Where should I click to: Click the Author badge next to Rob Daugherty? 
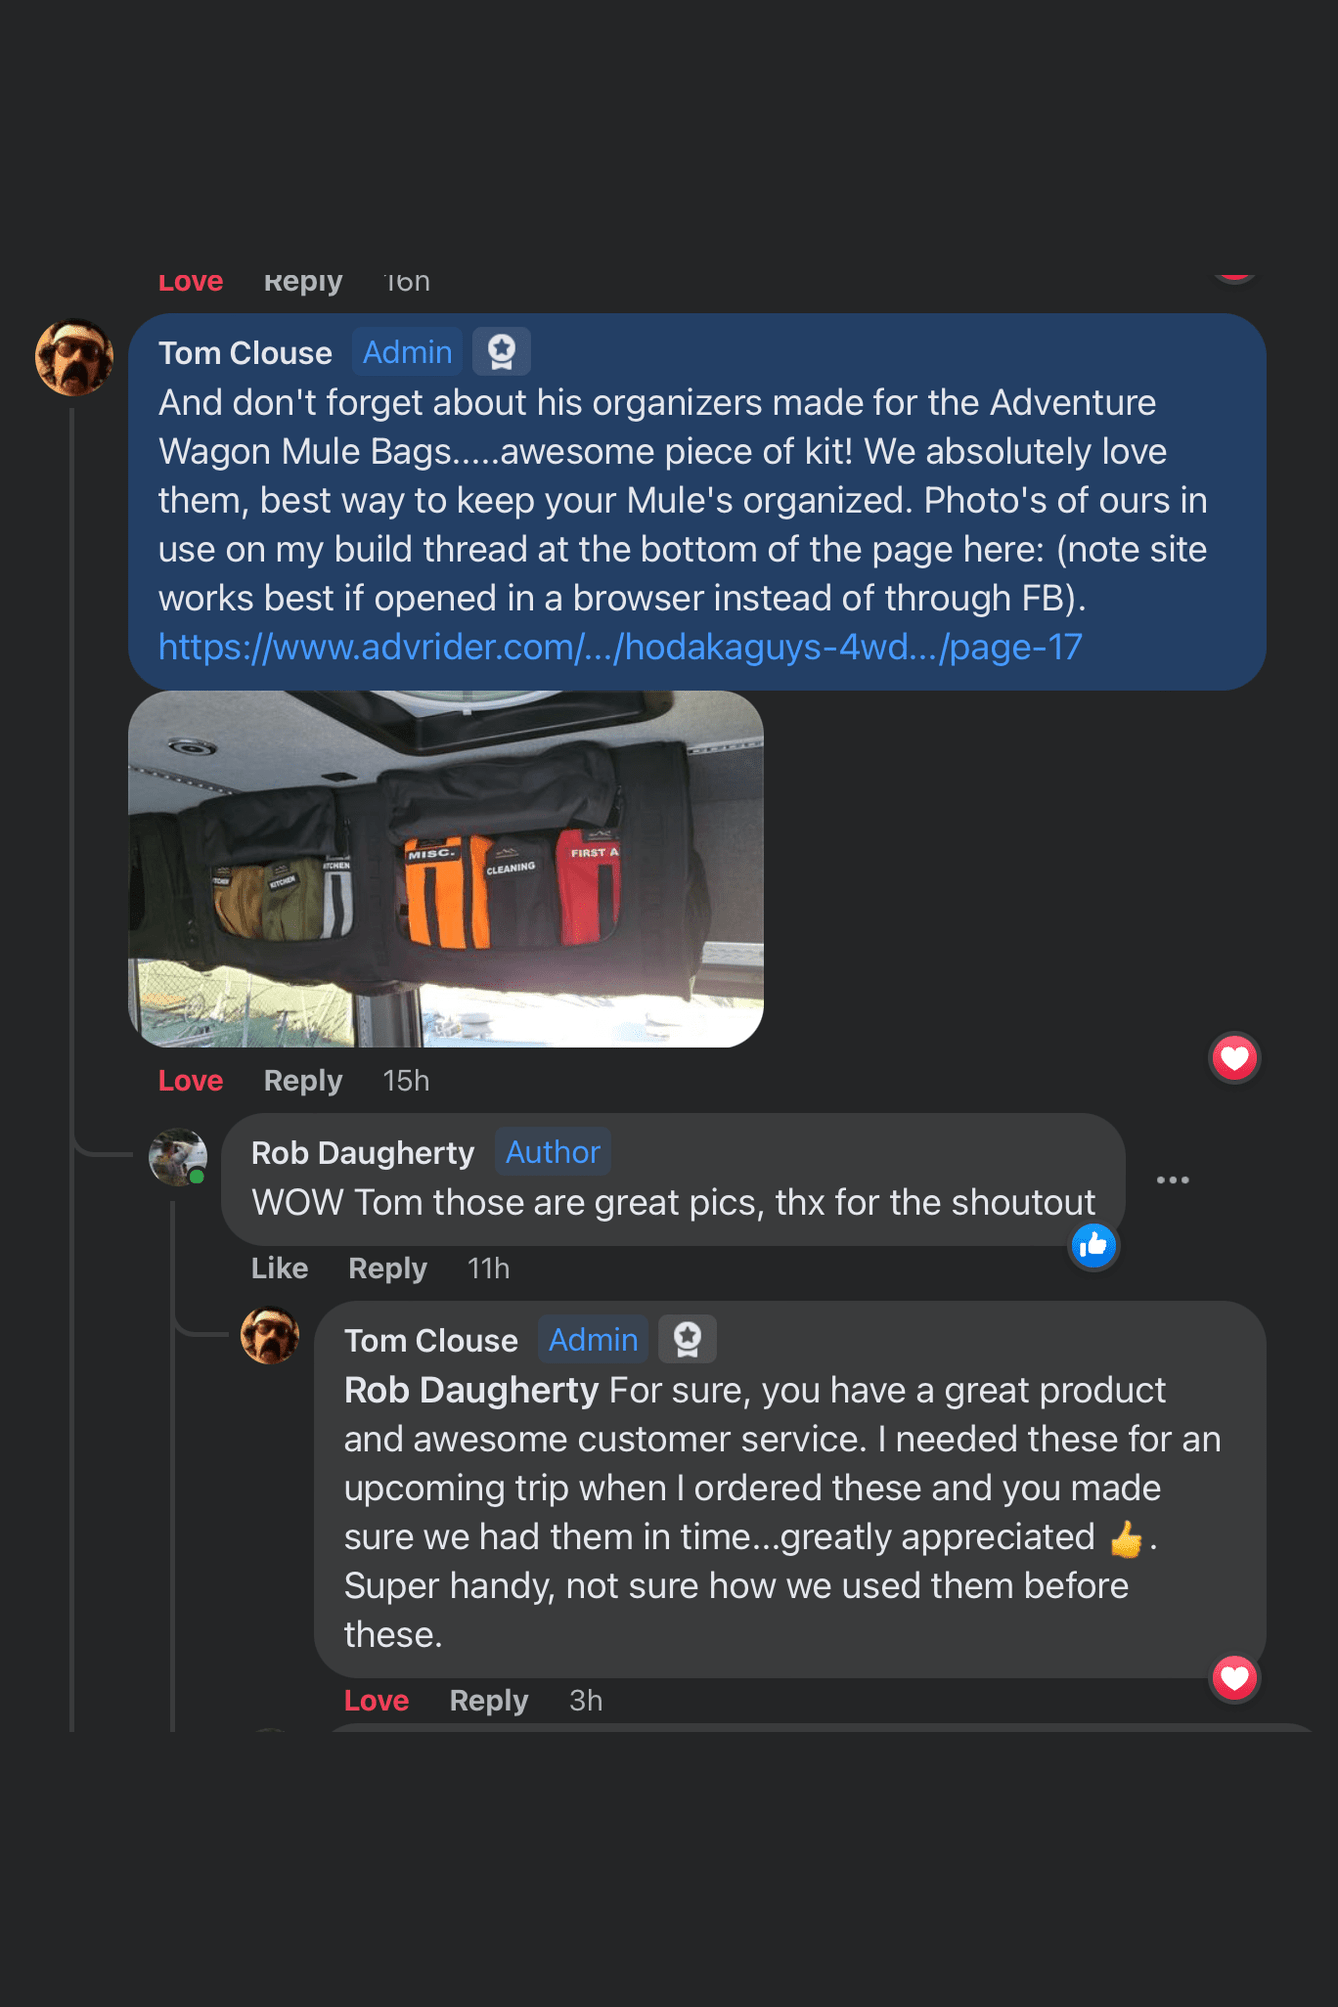click(x=552, y=1153)
